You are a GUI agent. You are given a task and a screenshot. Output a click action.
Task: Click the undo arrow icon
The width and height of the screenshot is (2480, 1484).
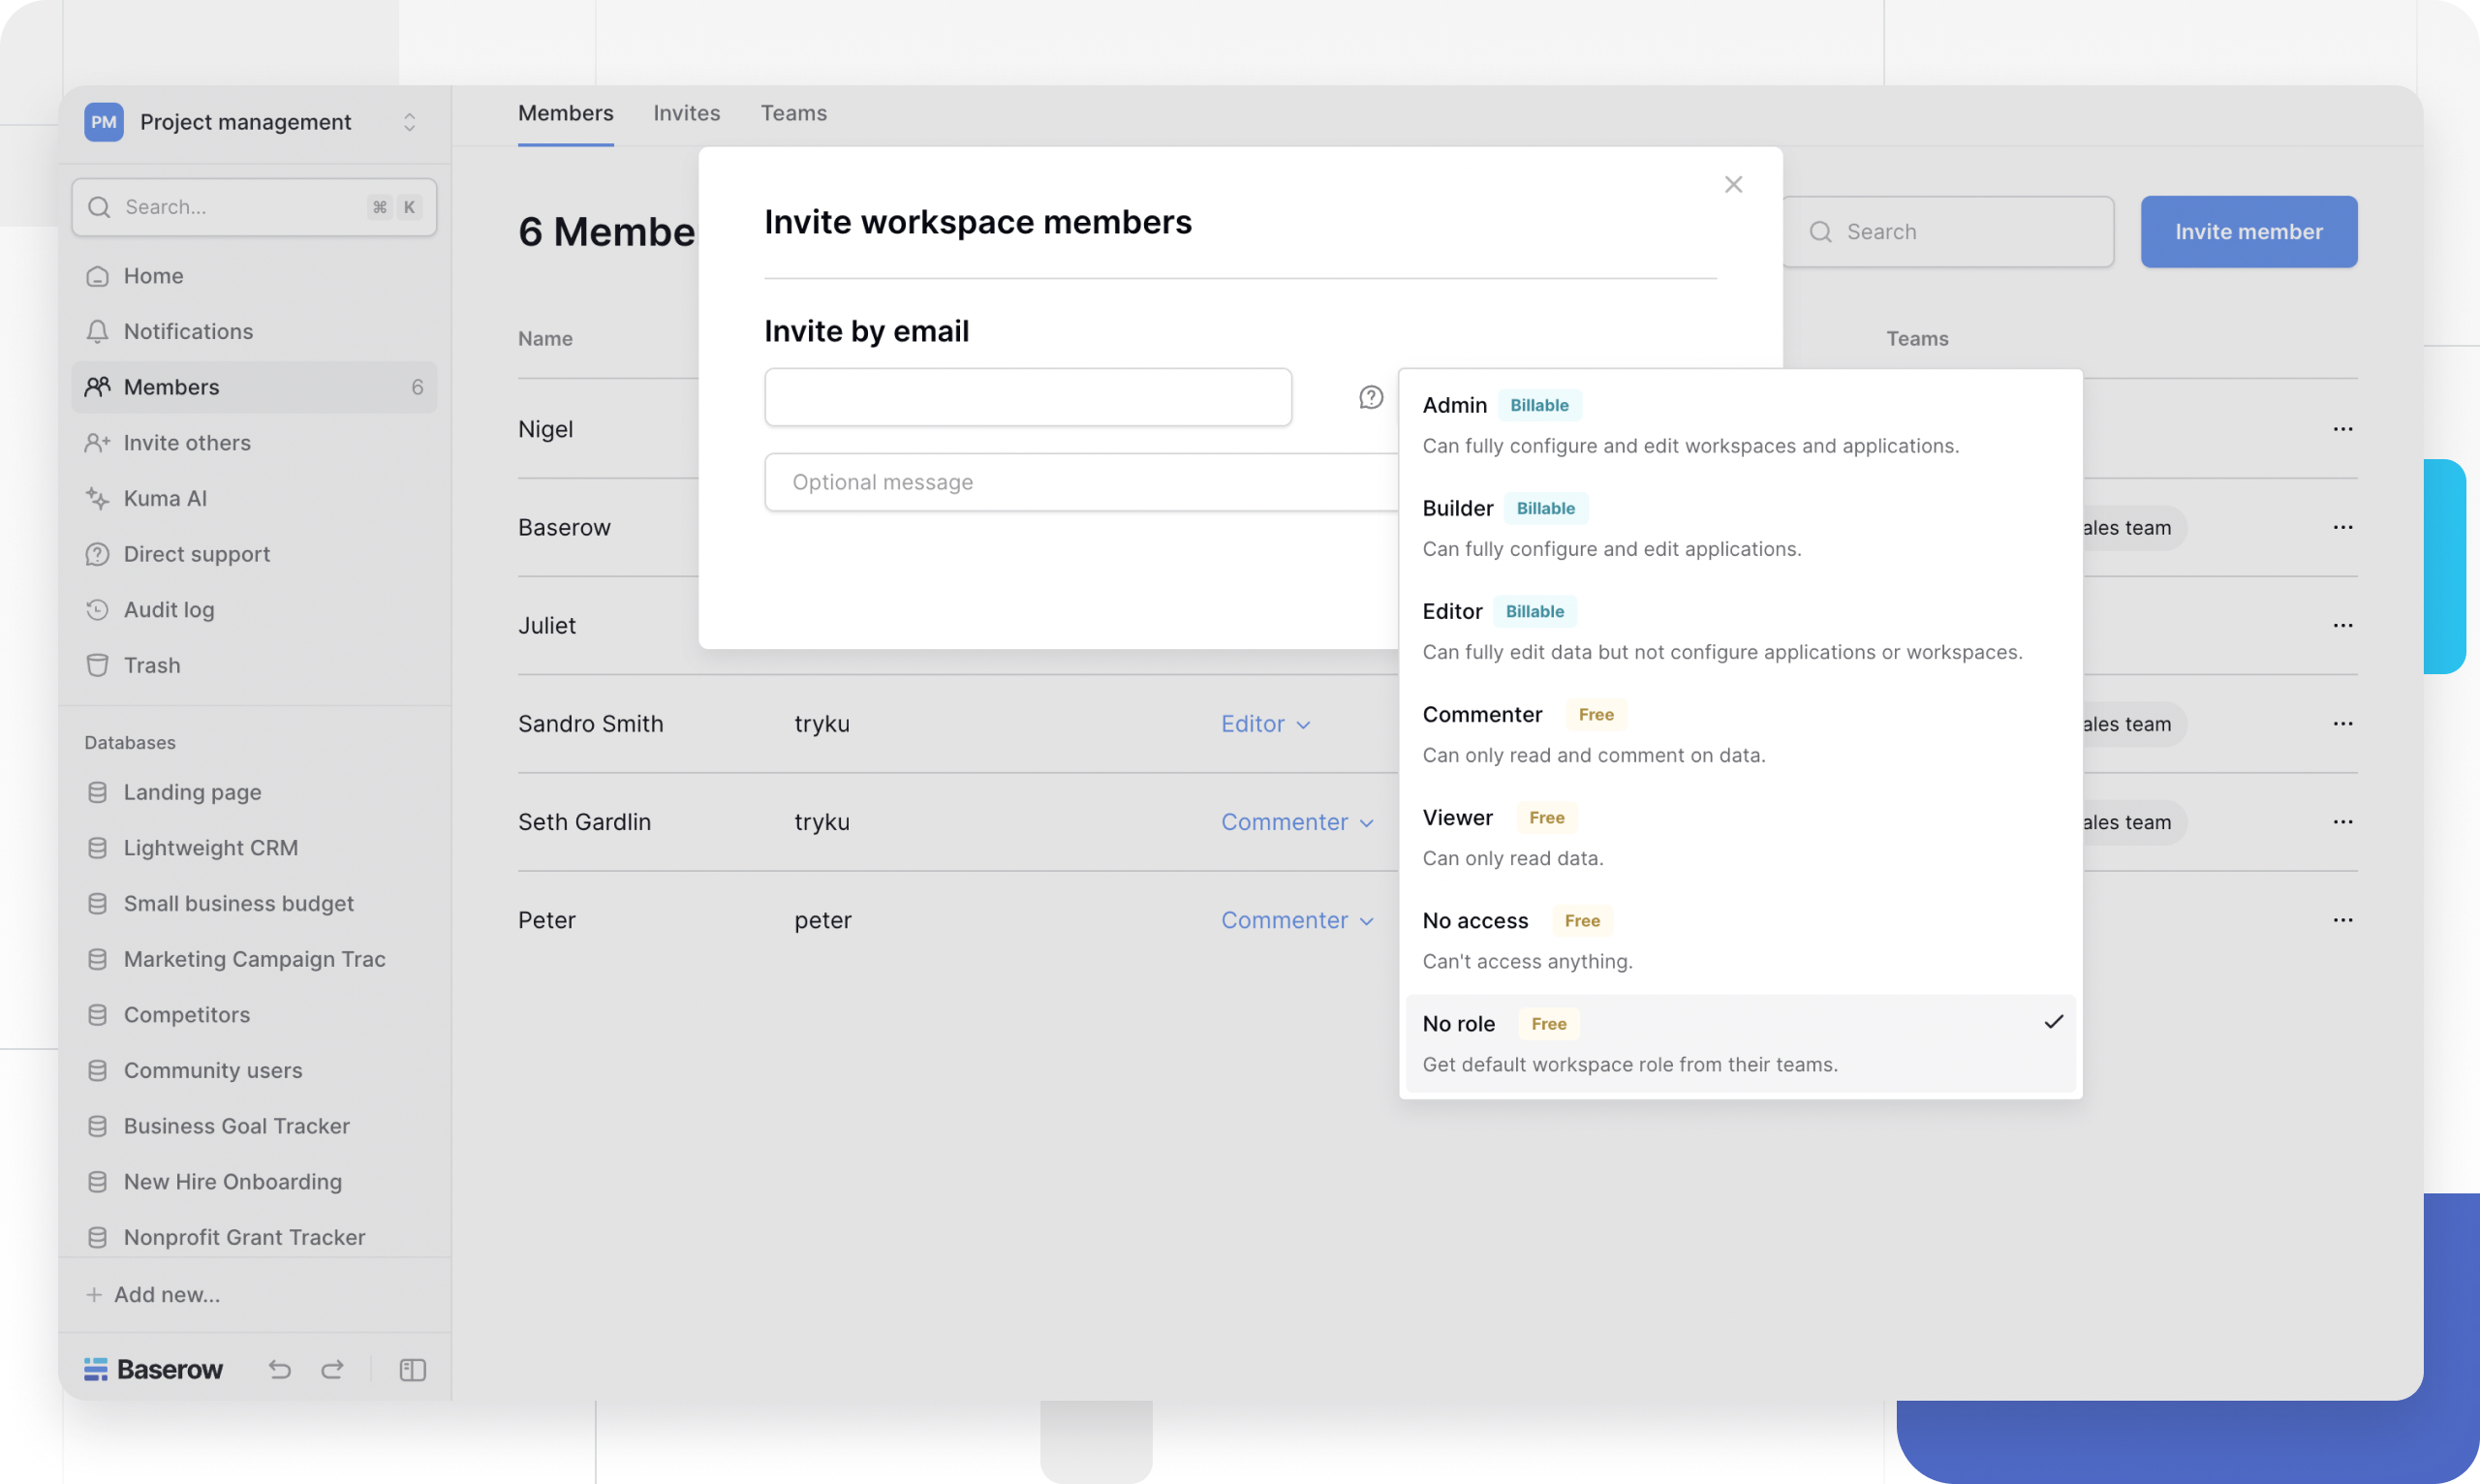279,1369
